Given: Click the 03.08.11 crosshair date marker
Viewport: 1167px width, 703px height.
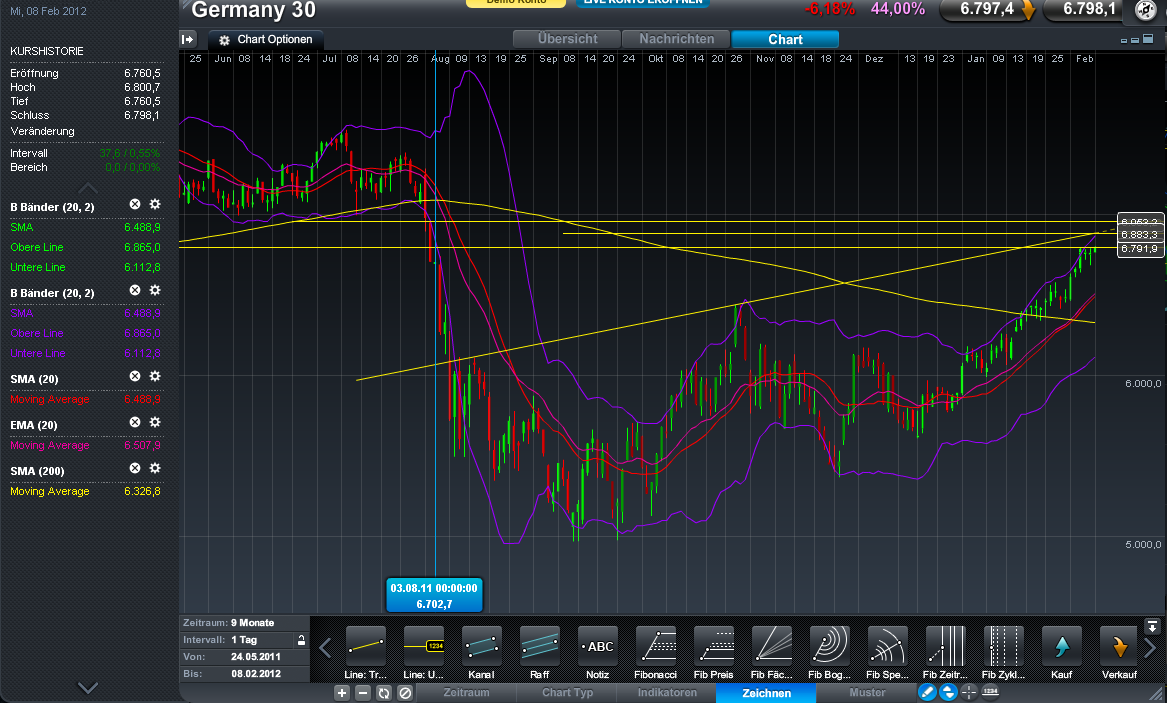Looking at the screenshot, I should pyautogui.click(x=434, y=596).
